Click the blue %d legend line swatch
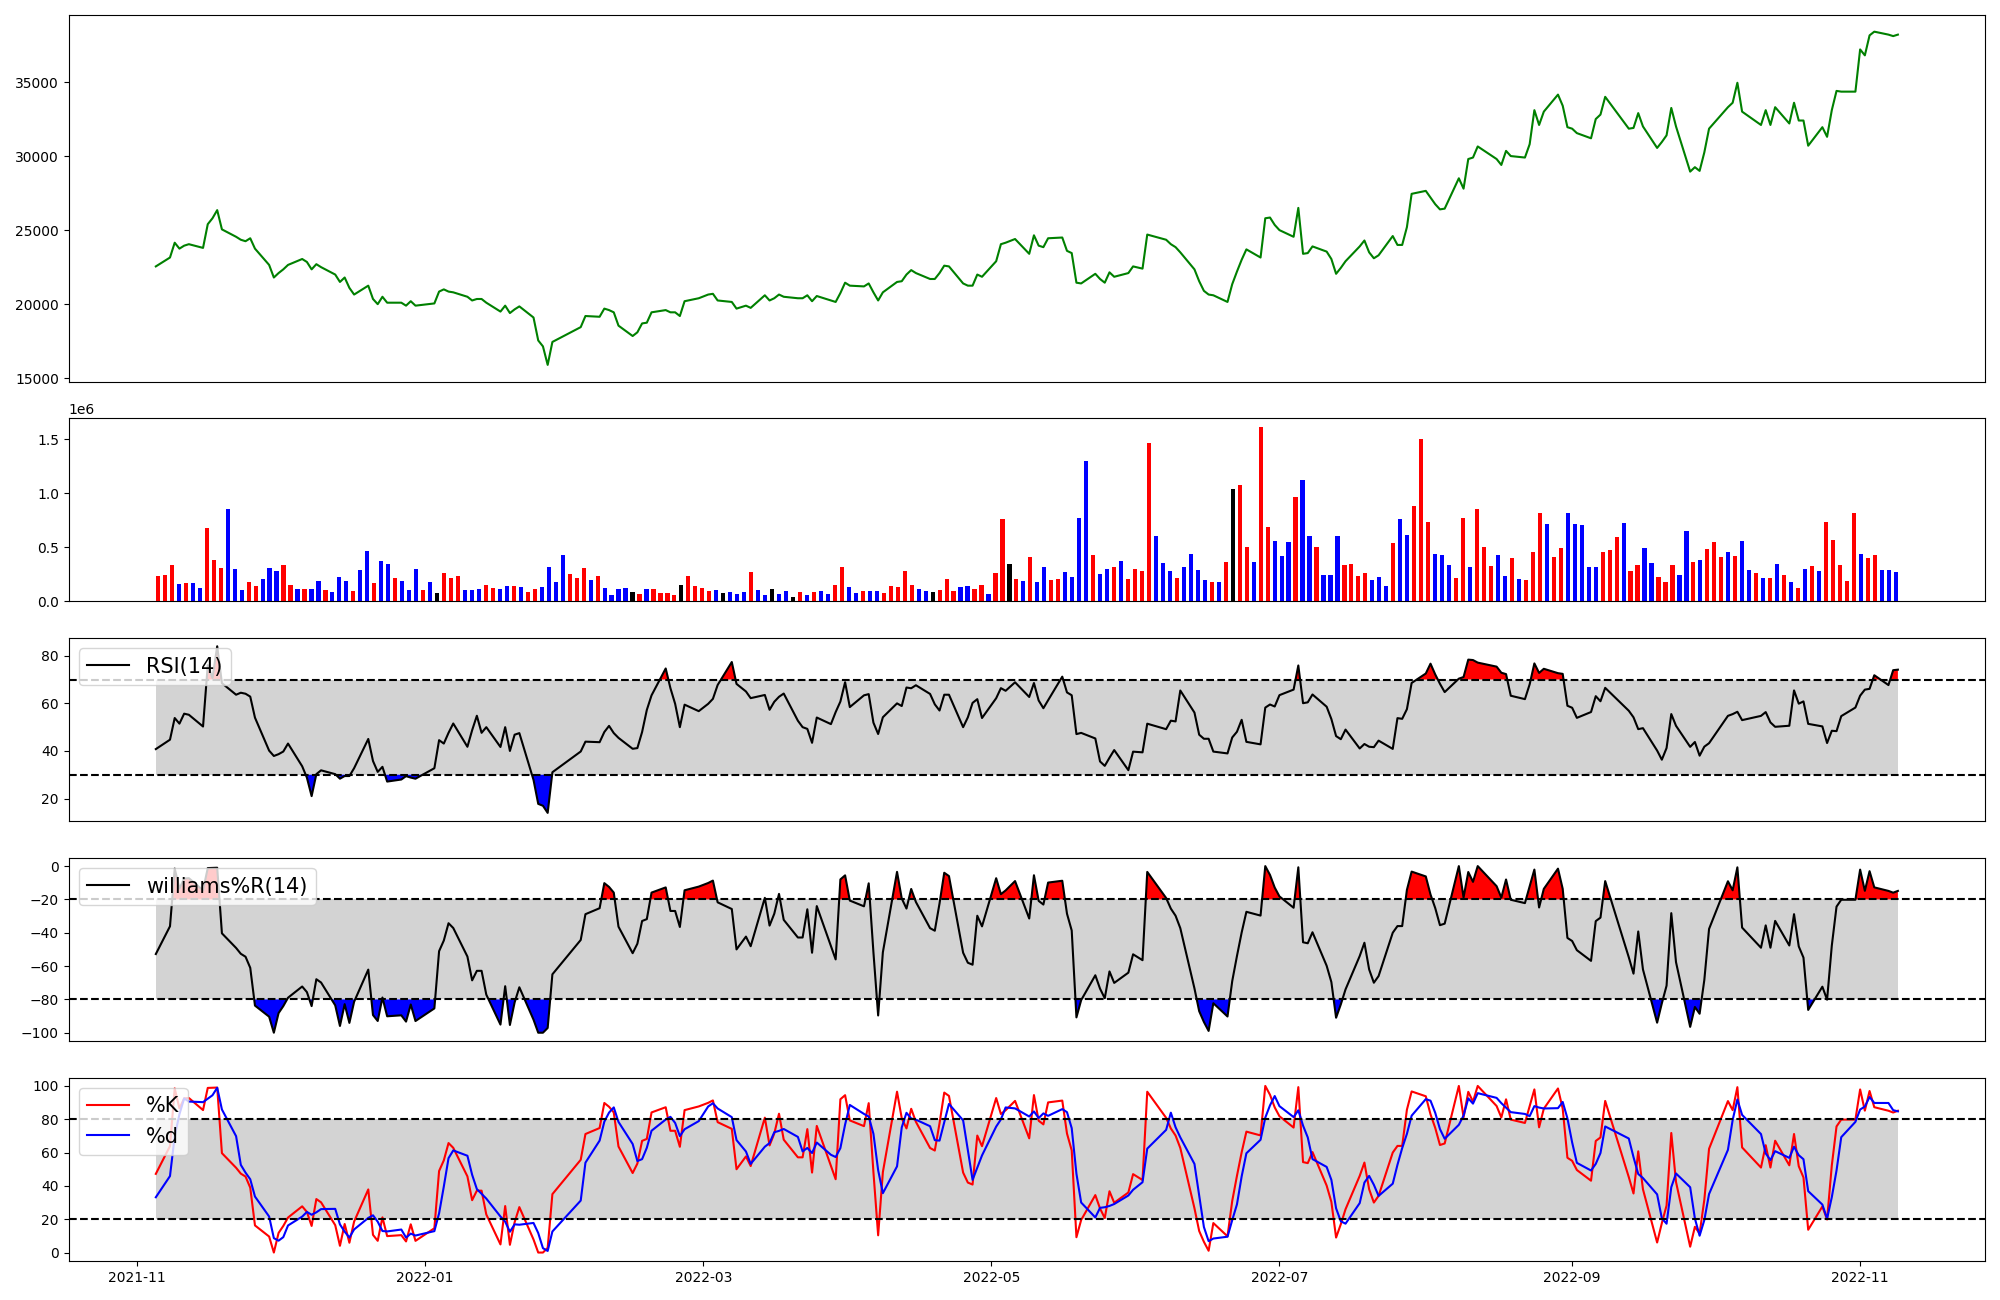The width and height of the screenshot is (2000, 1300). (x=108, y=1136)
